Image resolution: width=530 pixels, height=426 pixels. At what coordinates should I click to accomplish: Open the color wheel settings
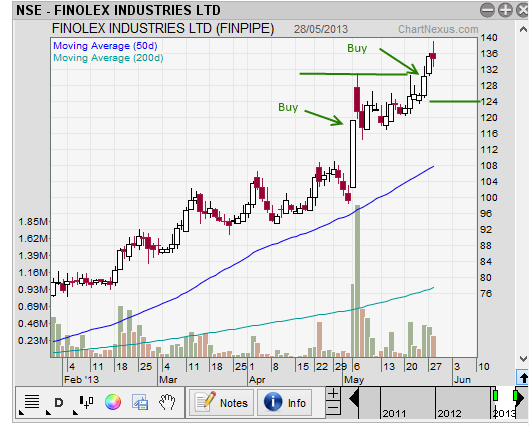pos(113,402)
